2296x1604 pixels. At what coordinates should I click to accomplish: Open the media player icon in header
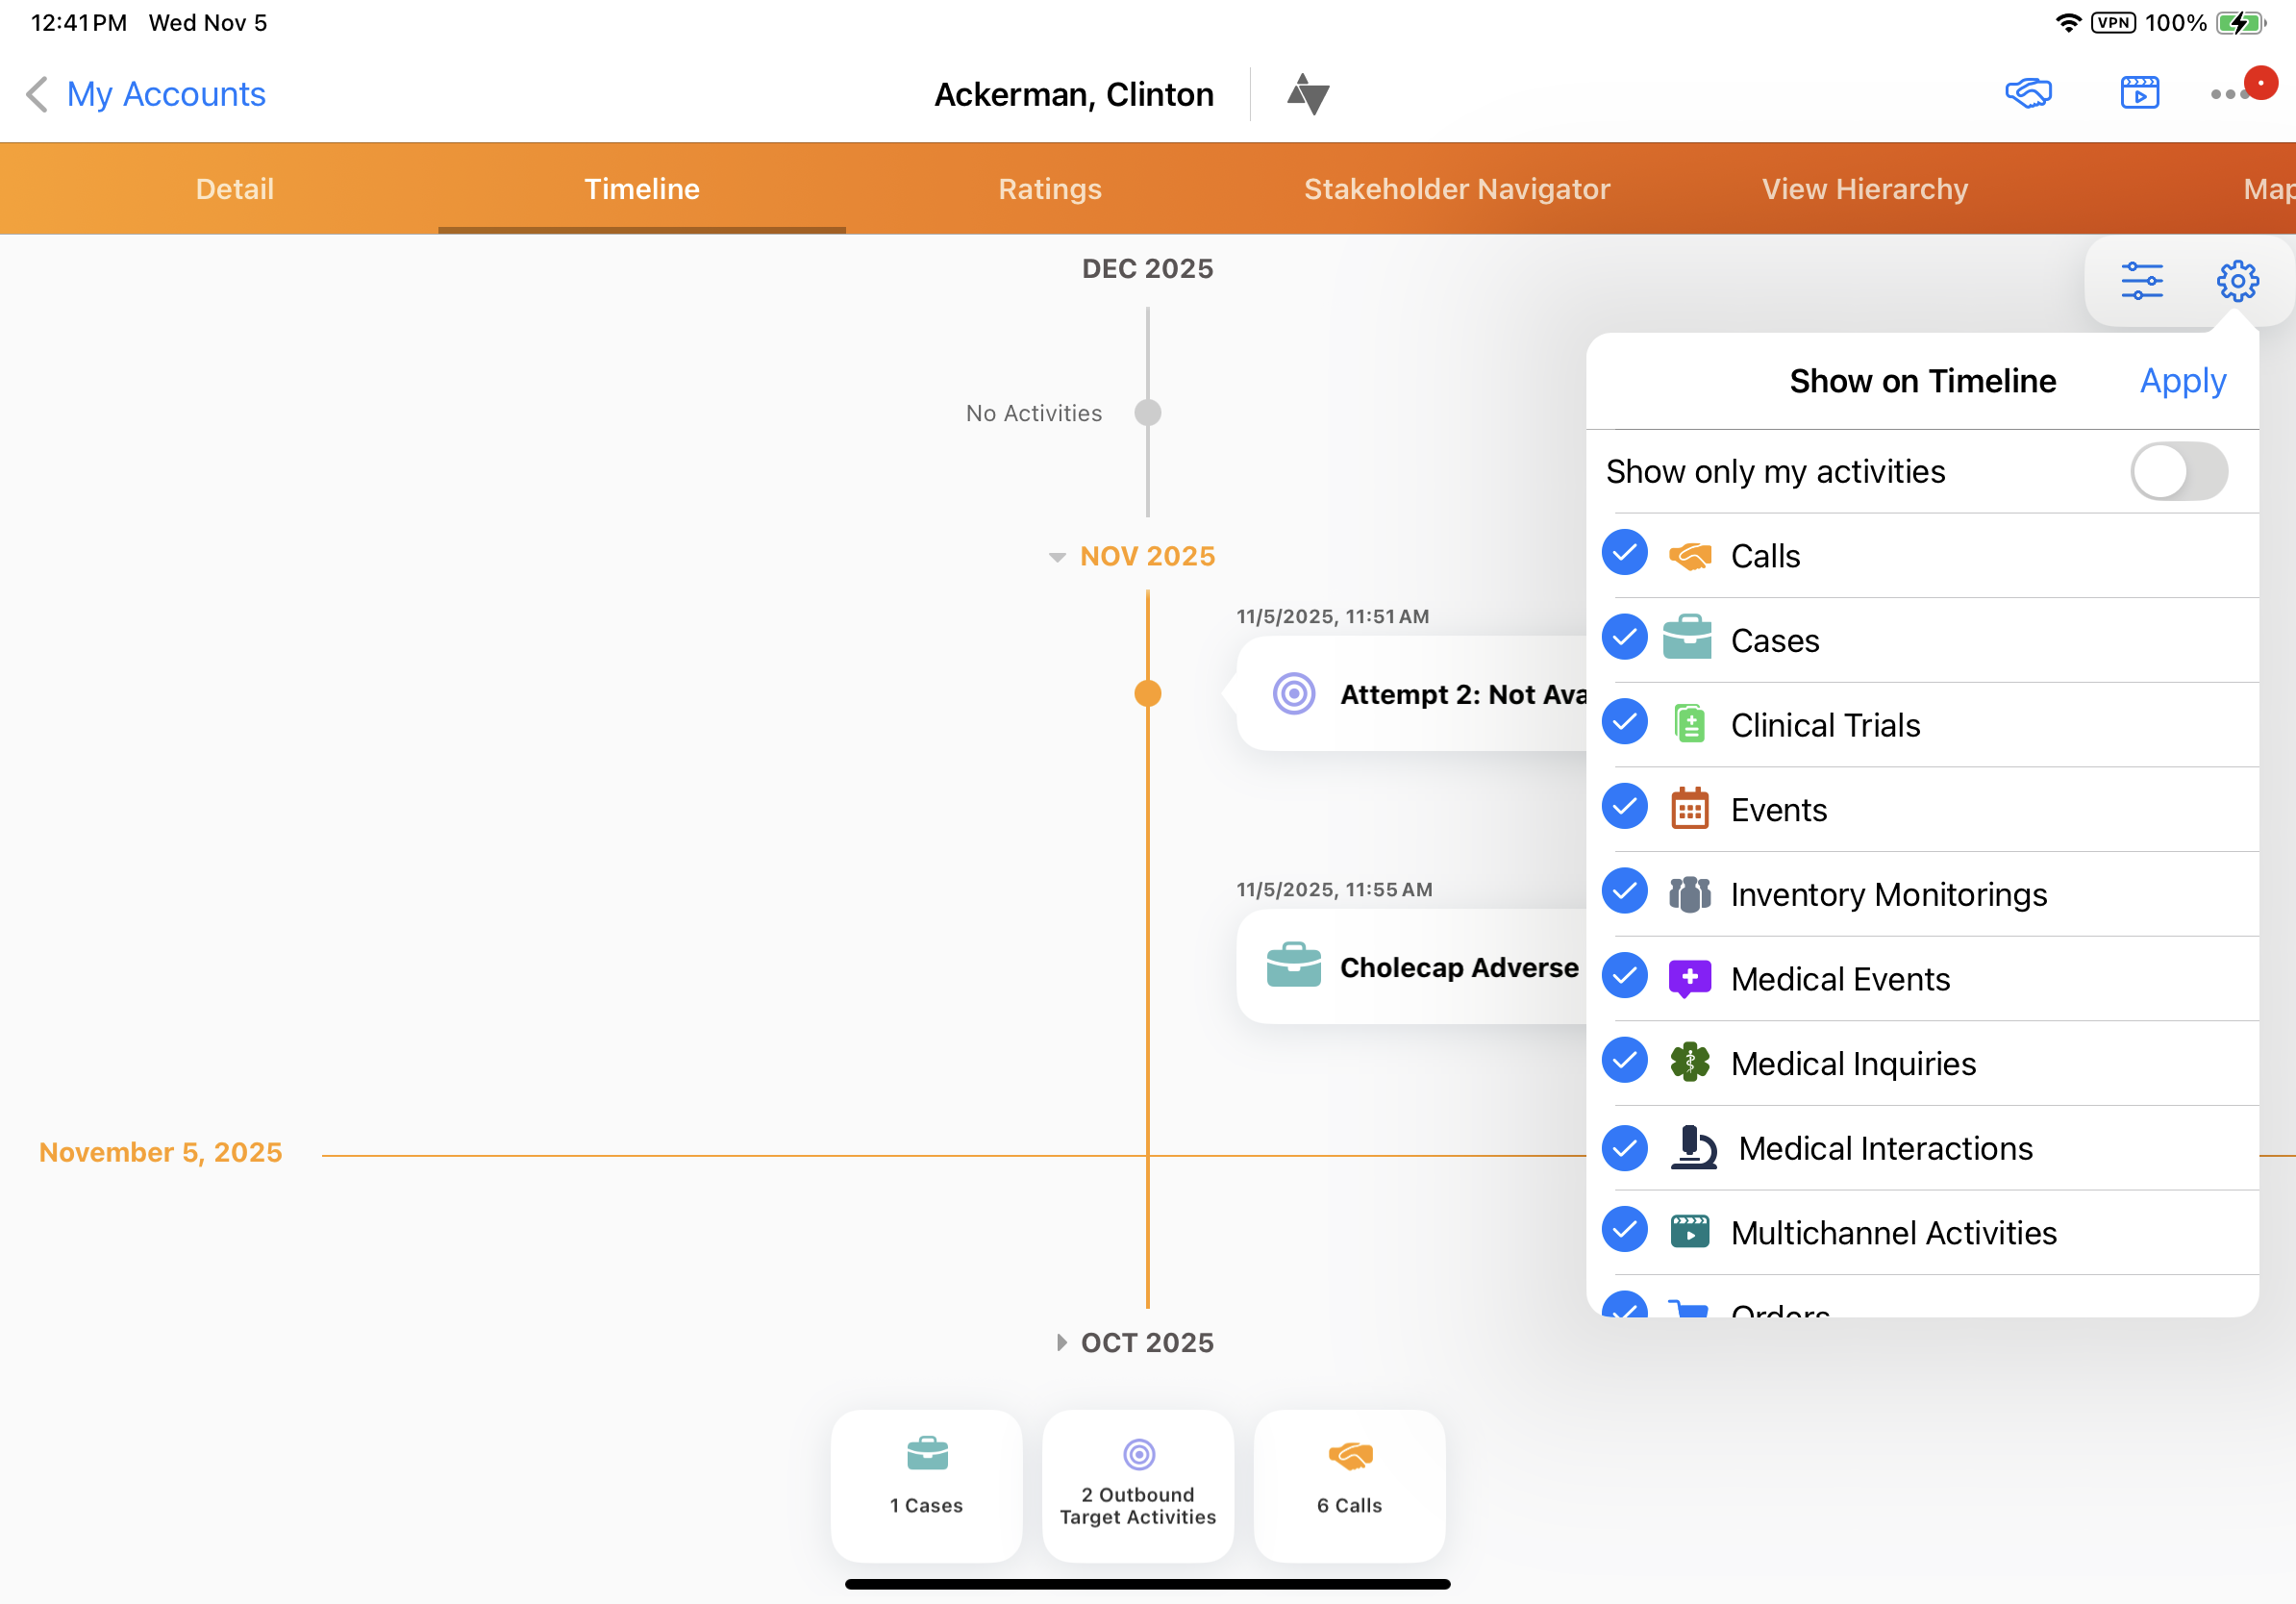(x=2139, y=94)
